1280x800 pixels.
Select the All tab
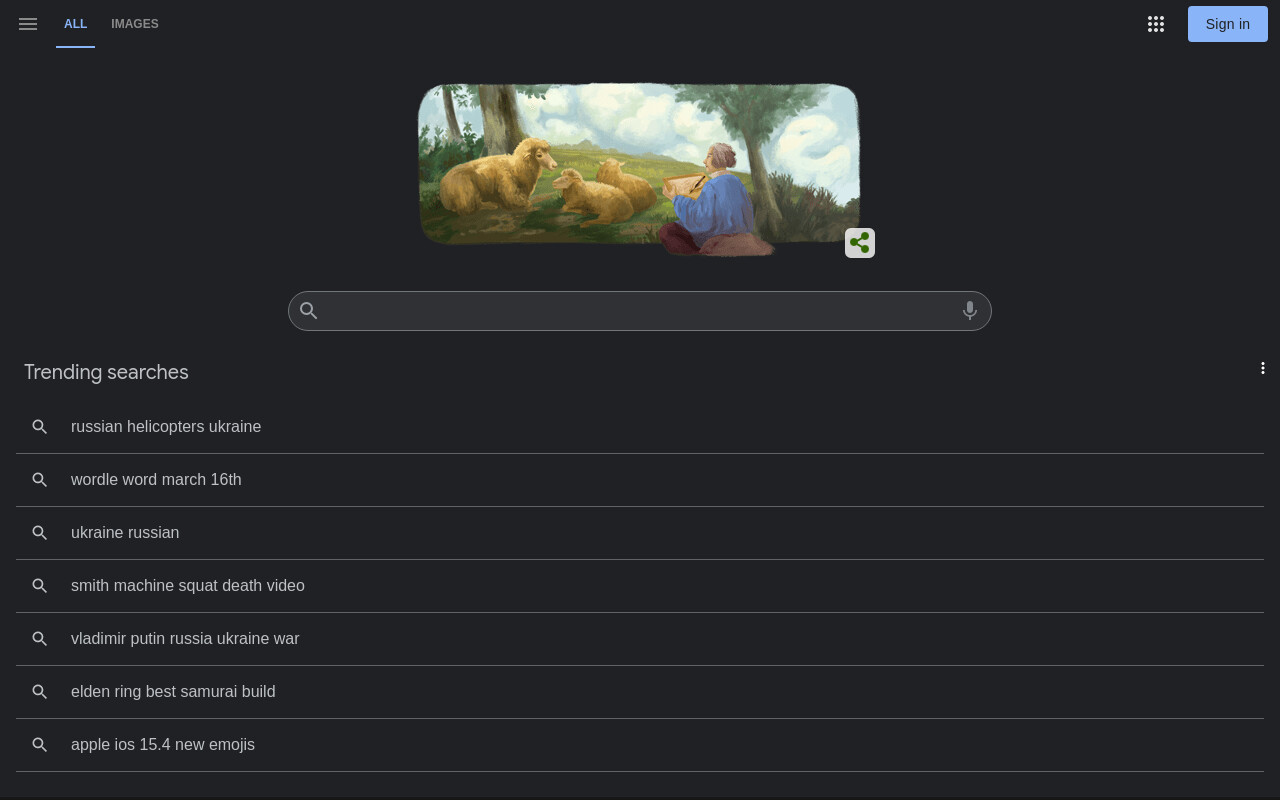pyautogui.click(x=76, y=24)
